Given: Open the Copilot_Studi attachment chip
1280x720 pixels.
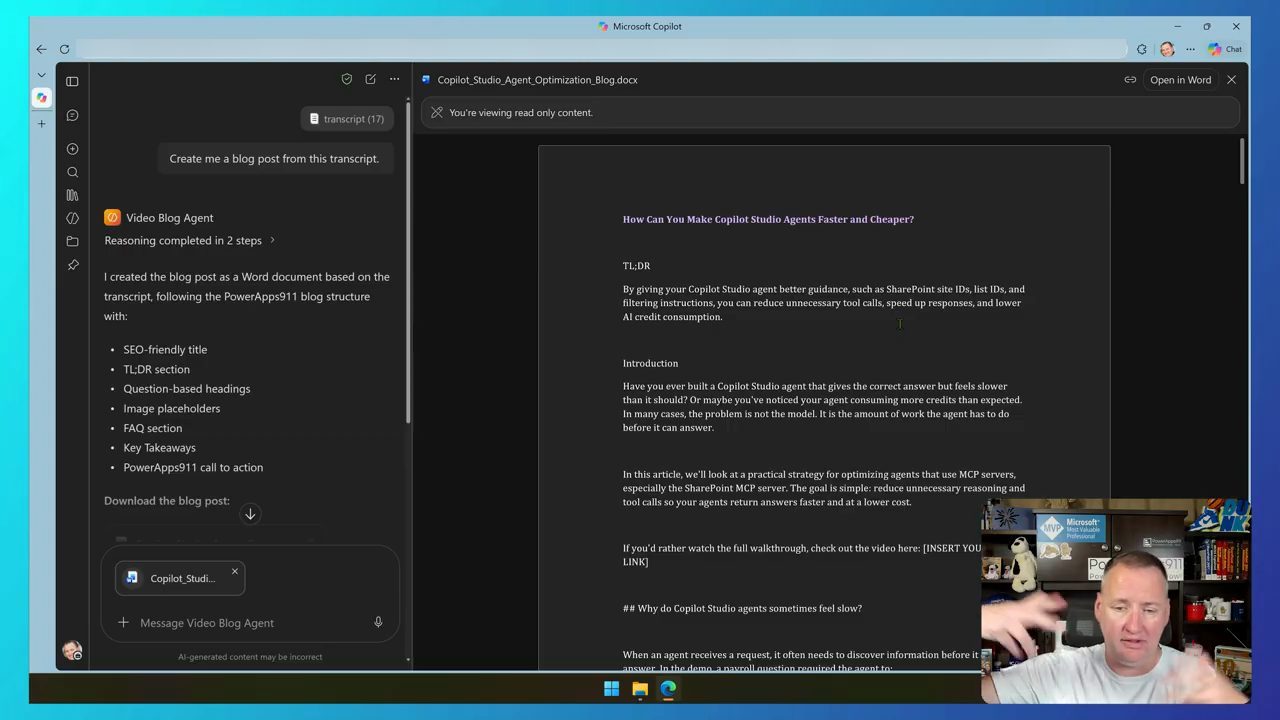Looking at the screenshot, I should coord(180,578).
